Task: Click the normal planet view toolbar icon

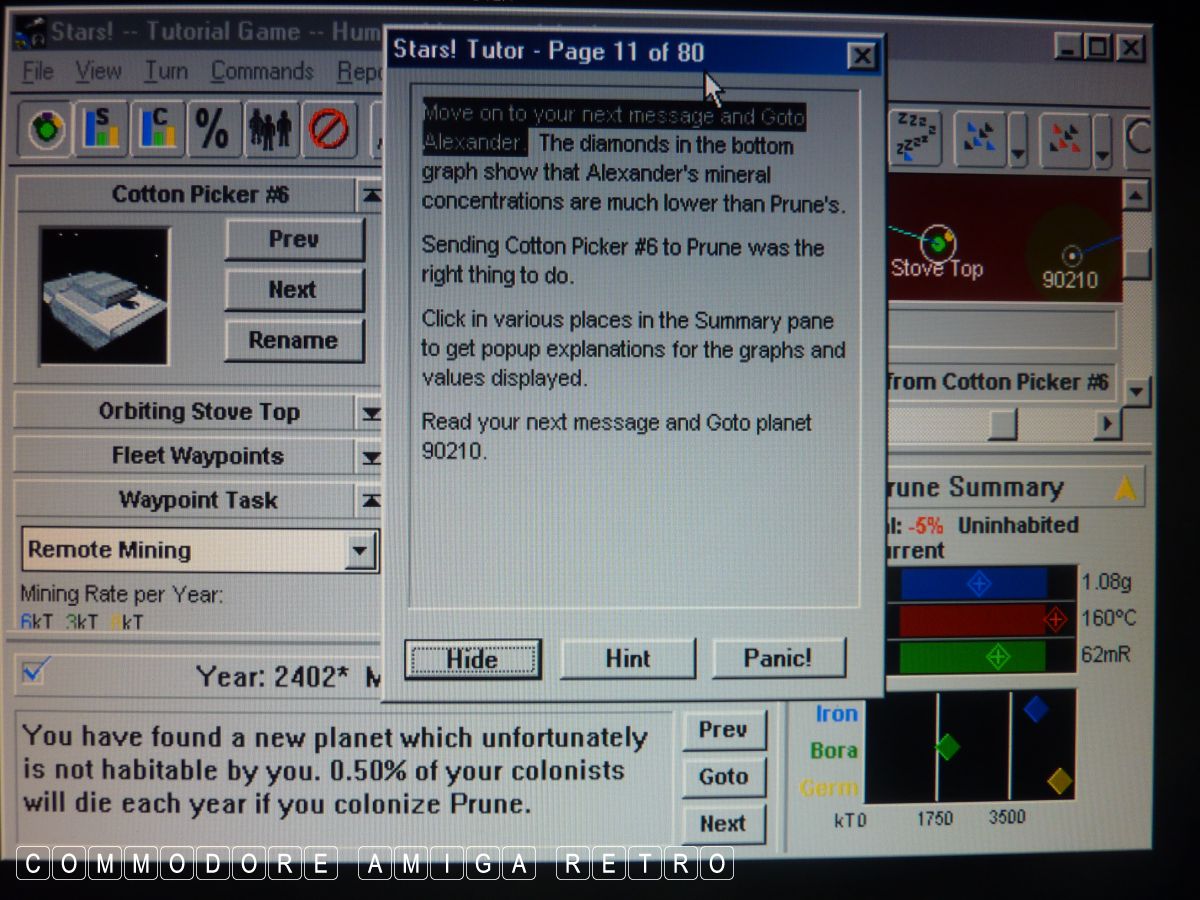Action: (x=43, y=130)
